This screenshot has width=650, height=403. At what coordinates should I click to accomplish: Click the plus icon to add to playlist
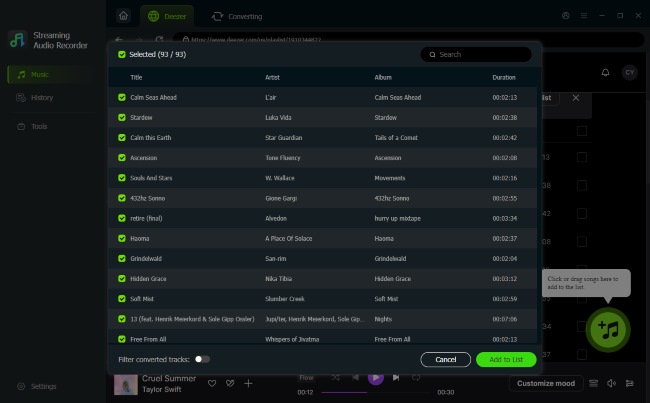(248, 384)
